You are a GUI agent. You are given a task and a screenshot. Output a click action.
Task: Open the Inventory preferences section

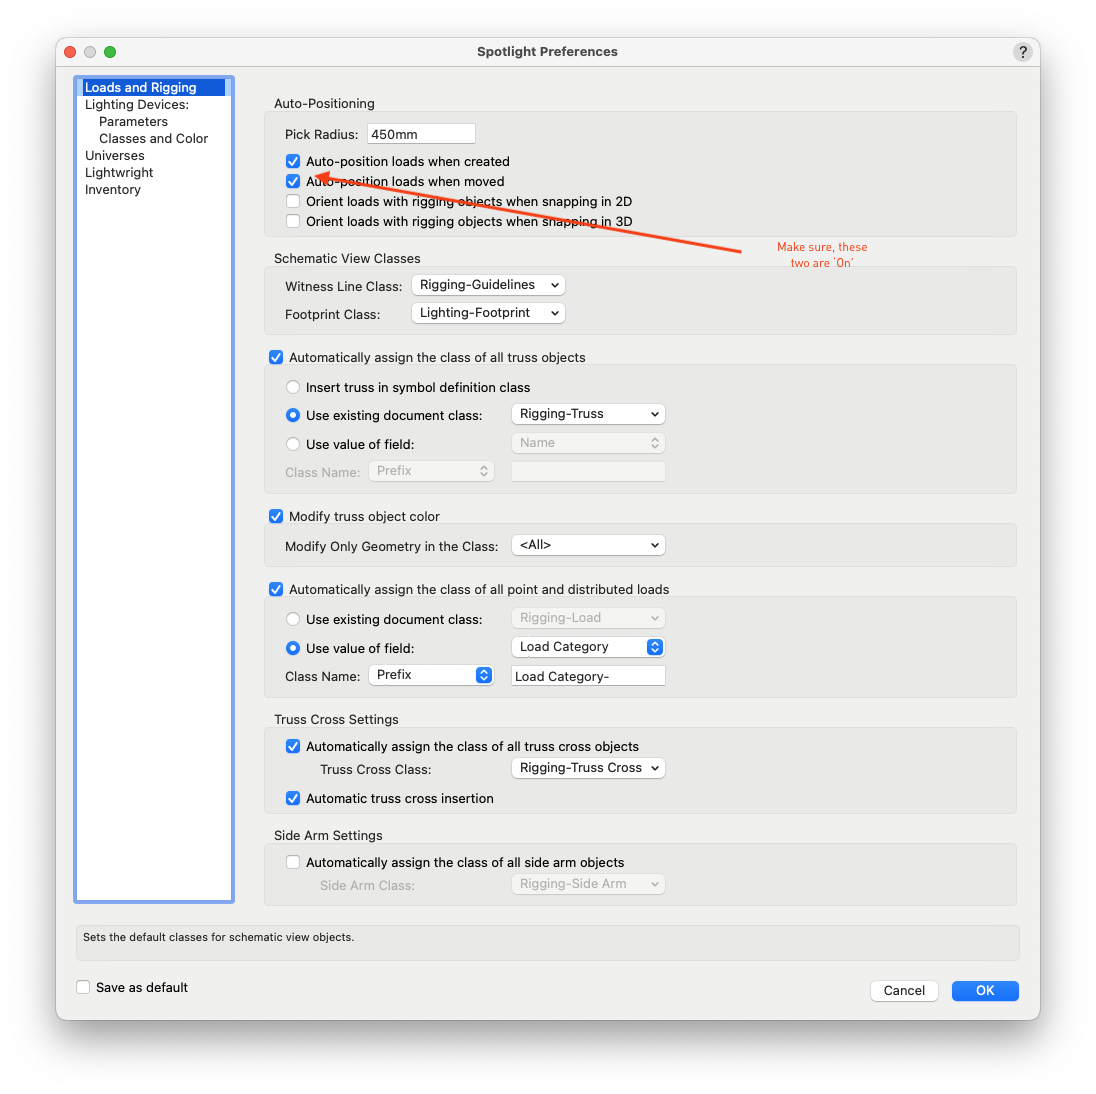(x=112, y=190)
